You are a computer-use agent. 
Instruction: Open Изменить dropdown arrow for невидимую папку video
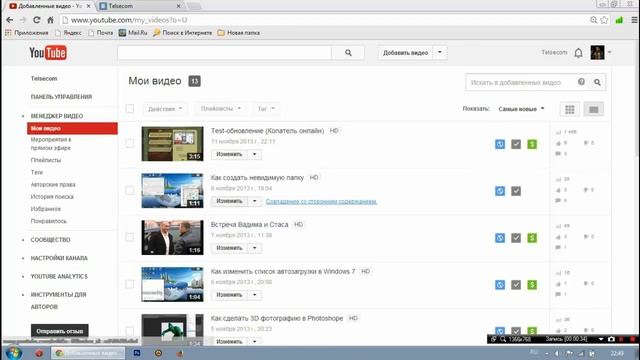click(x=254, y=201)
